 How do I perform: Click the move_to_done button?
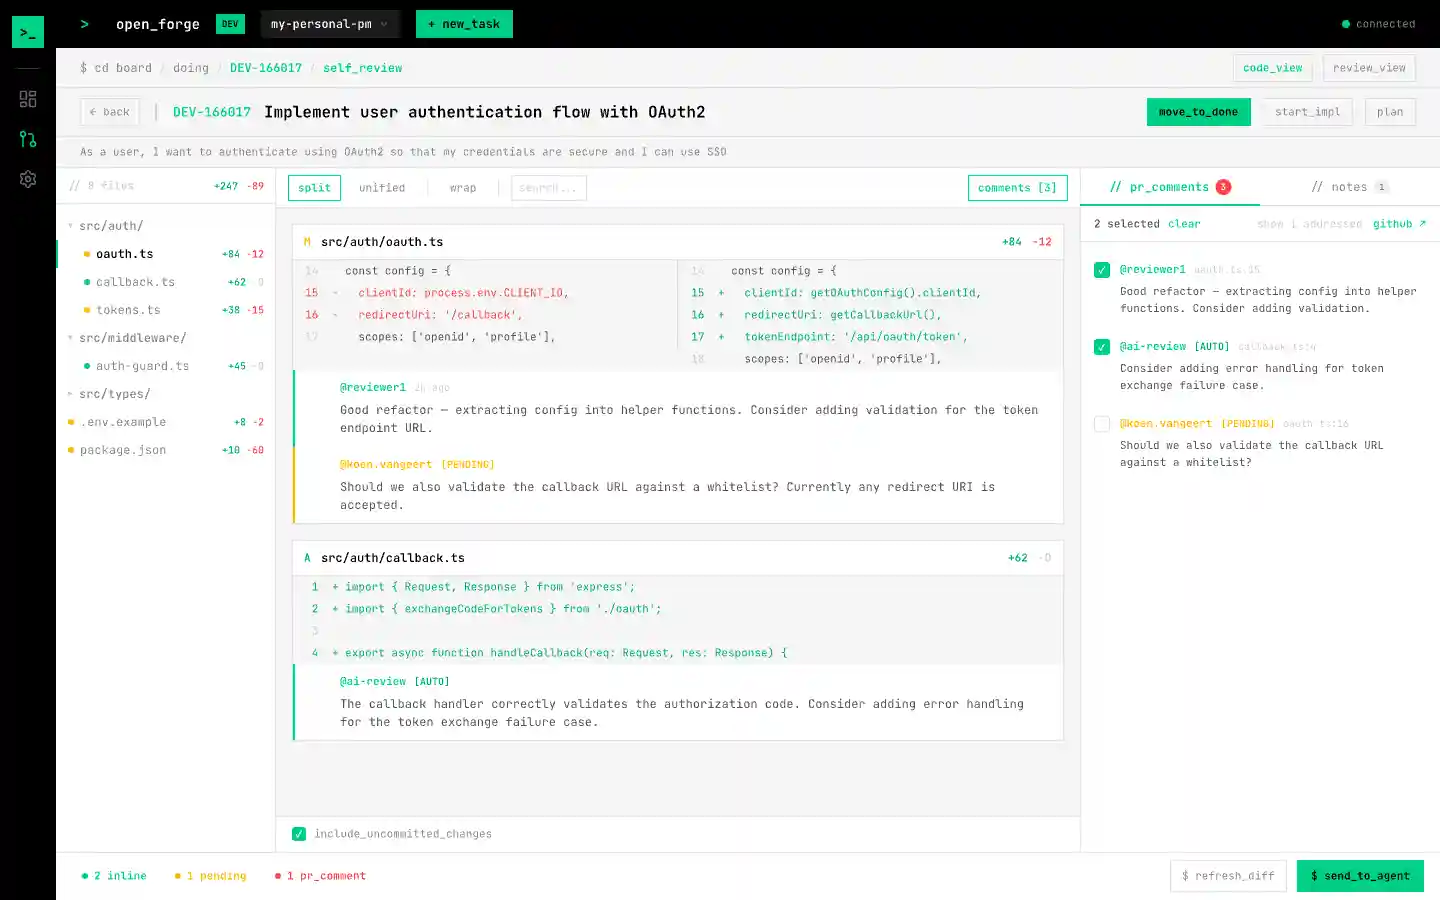[x=1198, y=111]
